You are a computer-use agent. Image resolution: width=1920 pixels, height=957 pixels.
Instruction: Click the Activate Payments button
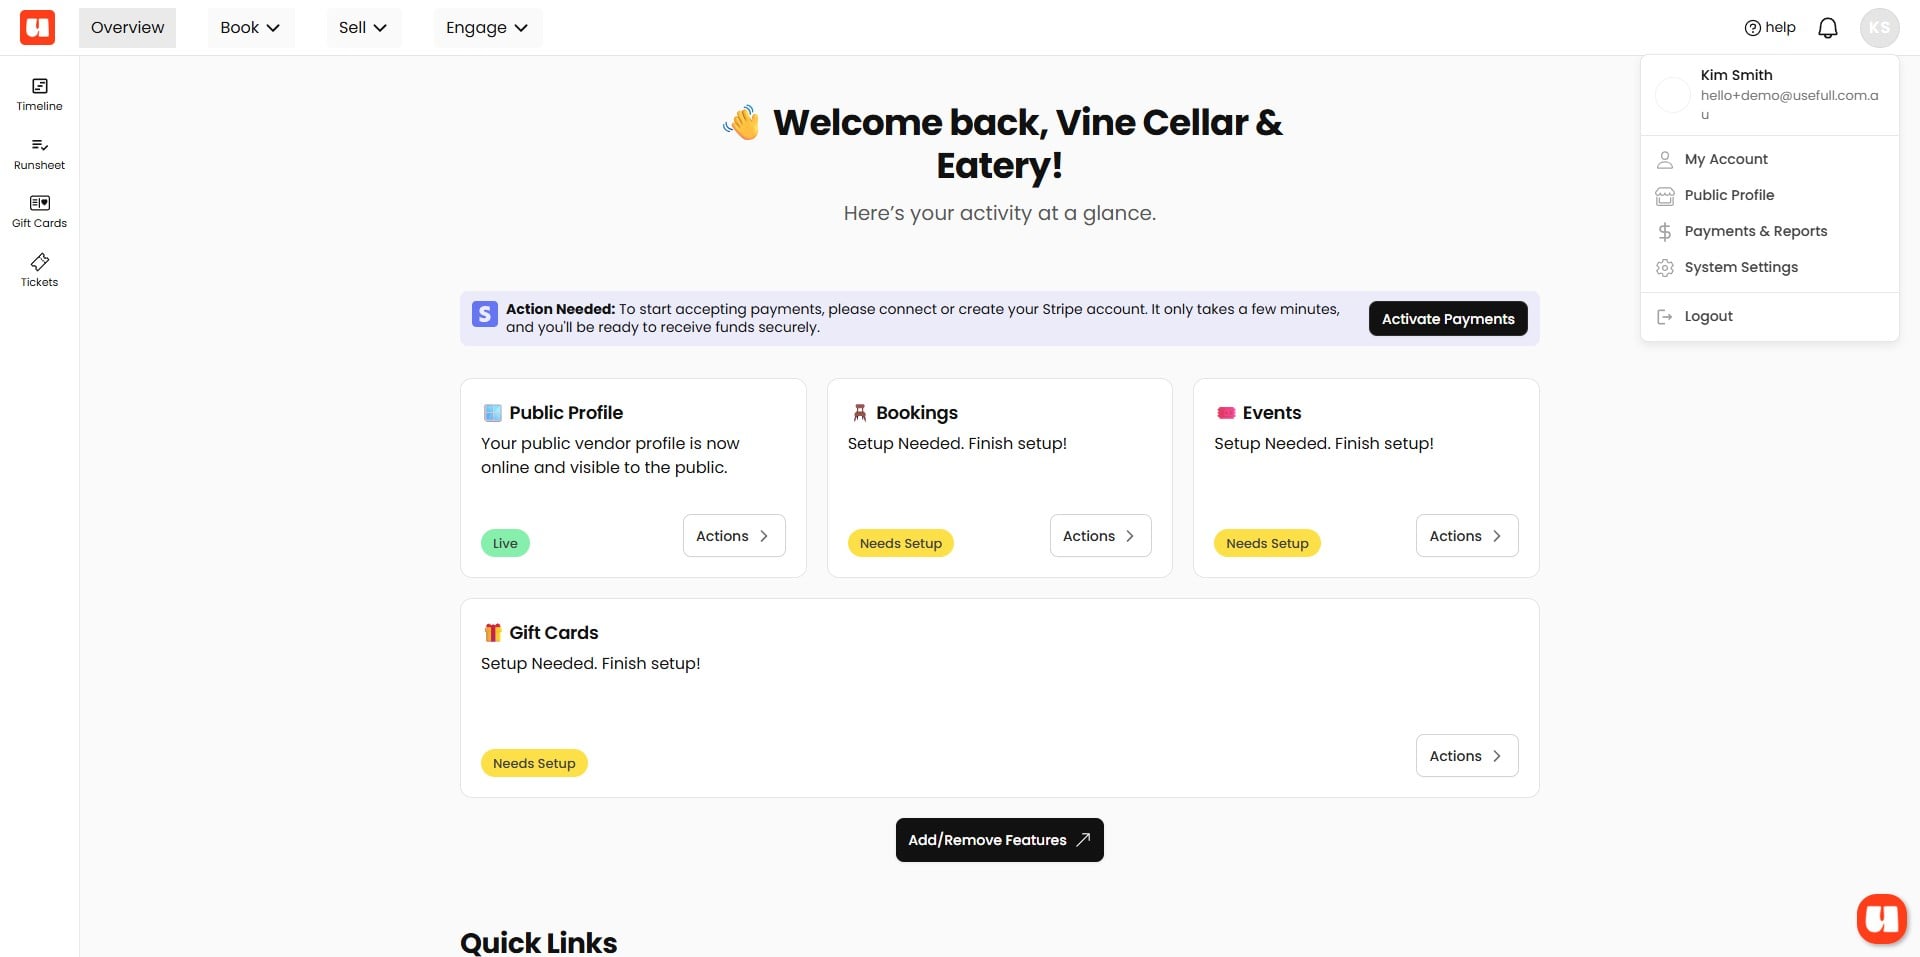click(x=1448, y=318)
